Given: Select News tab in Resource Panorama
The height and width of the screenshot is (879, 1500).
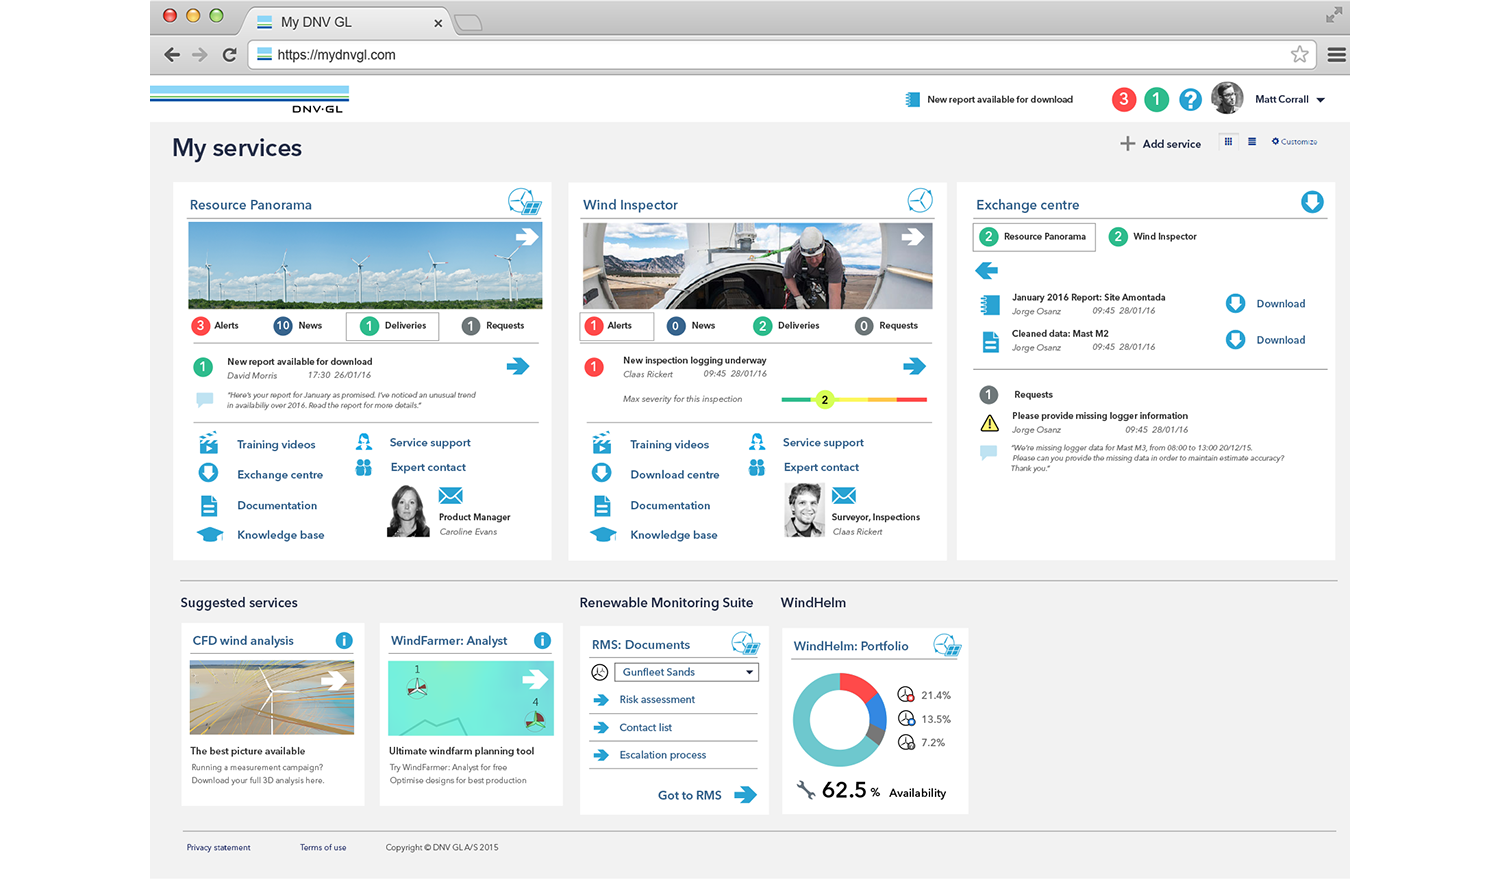Looking at the screenshot, I should click(x=298, y=326).
